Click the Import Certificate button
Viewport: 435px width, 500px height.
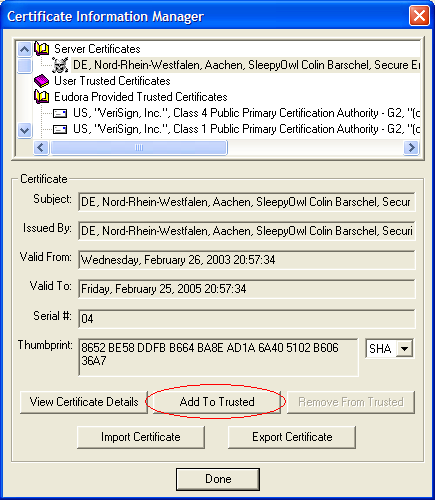[x=141, y=437]
